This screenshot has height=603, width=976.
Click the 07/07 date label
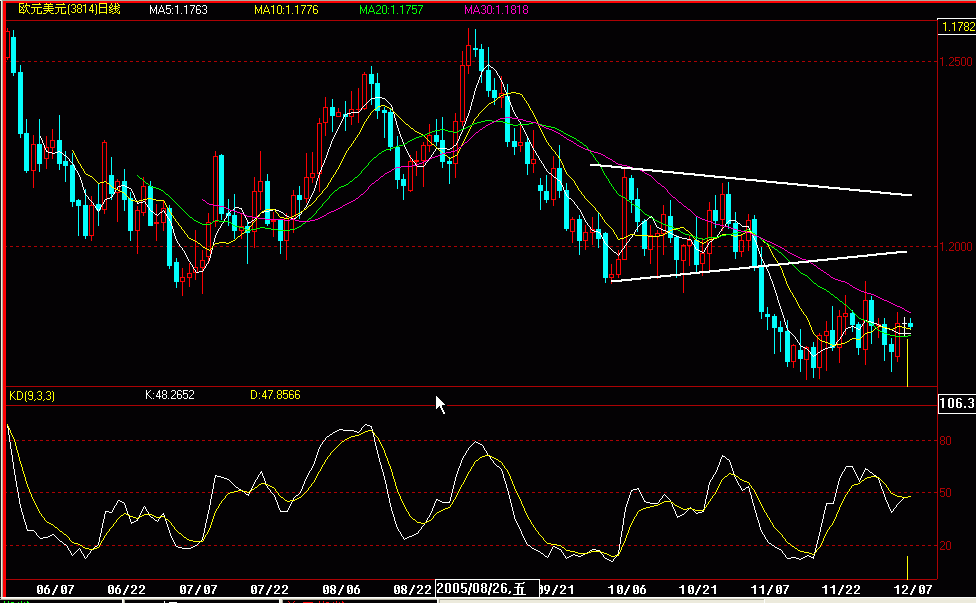198,589
